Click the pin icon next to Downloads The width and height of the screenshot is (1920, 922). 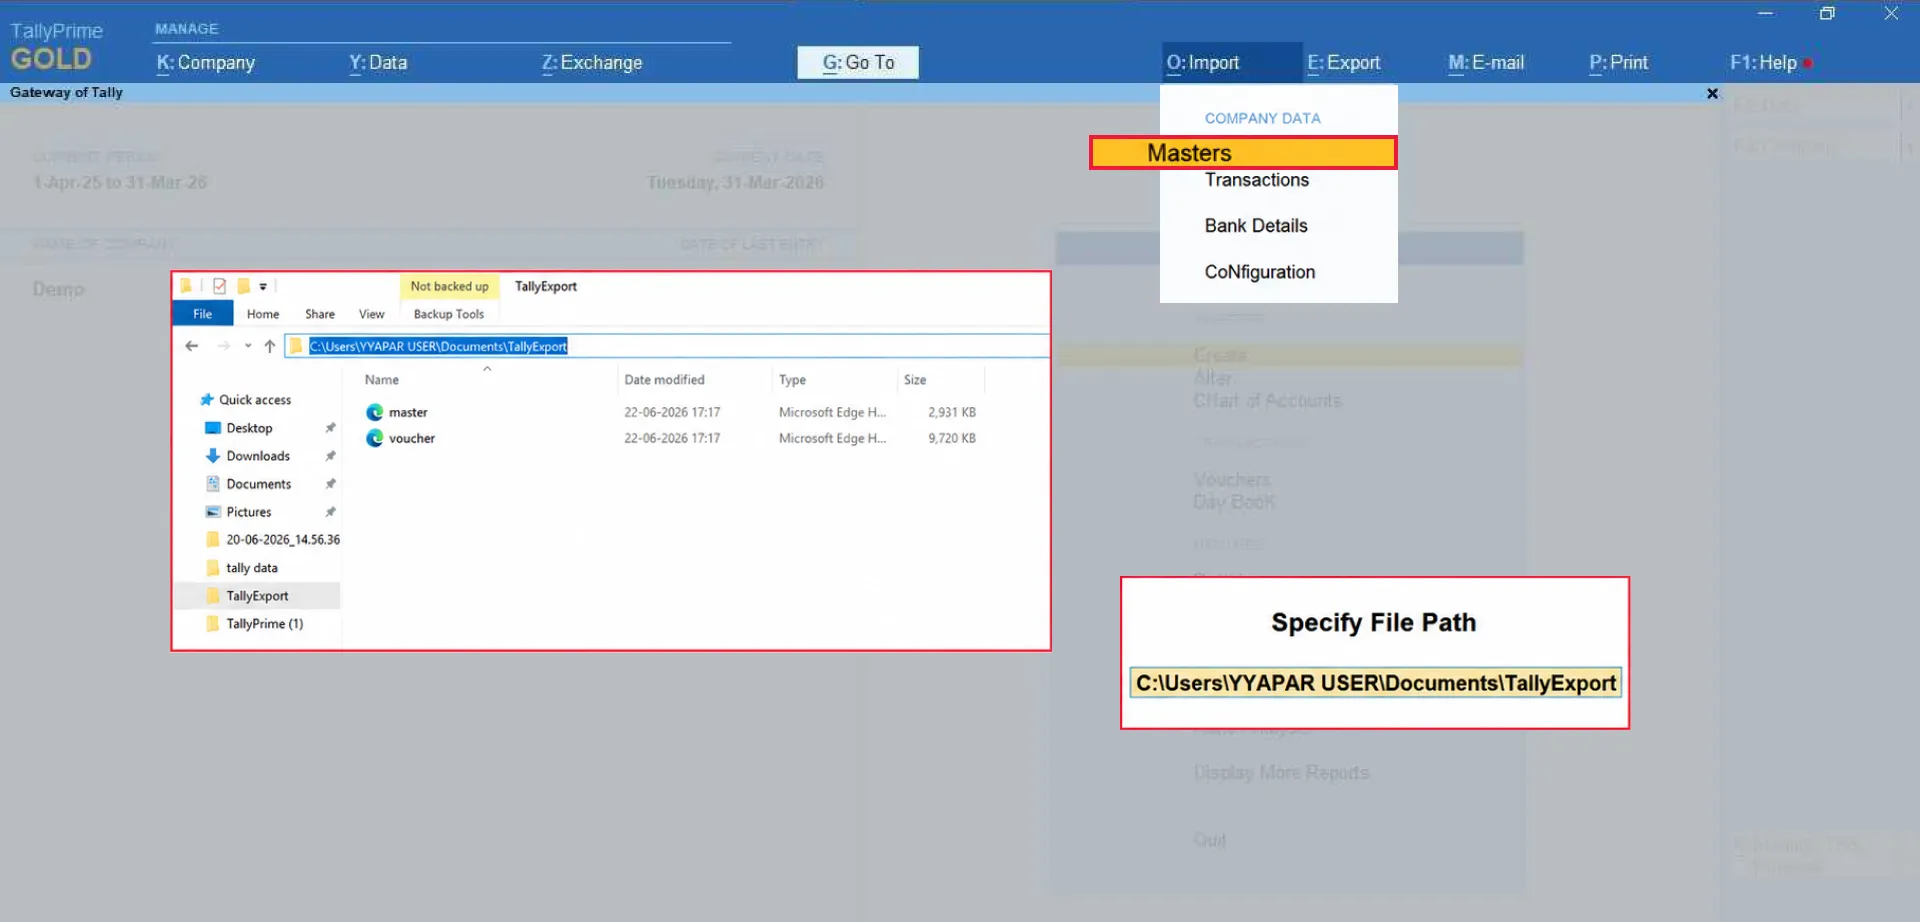(x=330, y=456)
